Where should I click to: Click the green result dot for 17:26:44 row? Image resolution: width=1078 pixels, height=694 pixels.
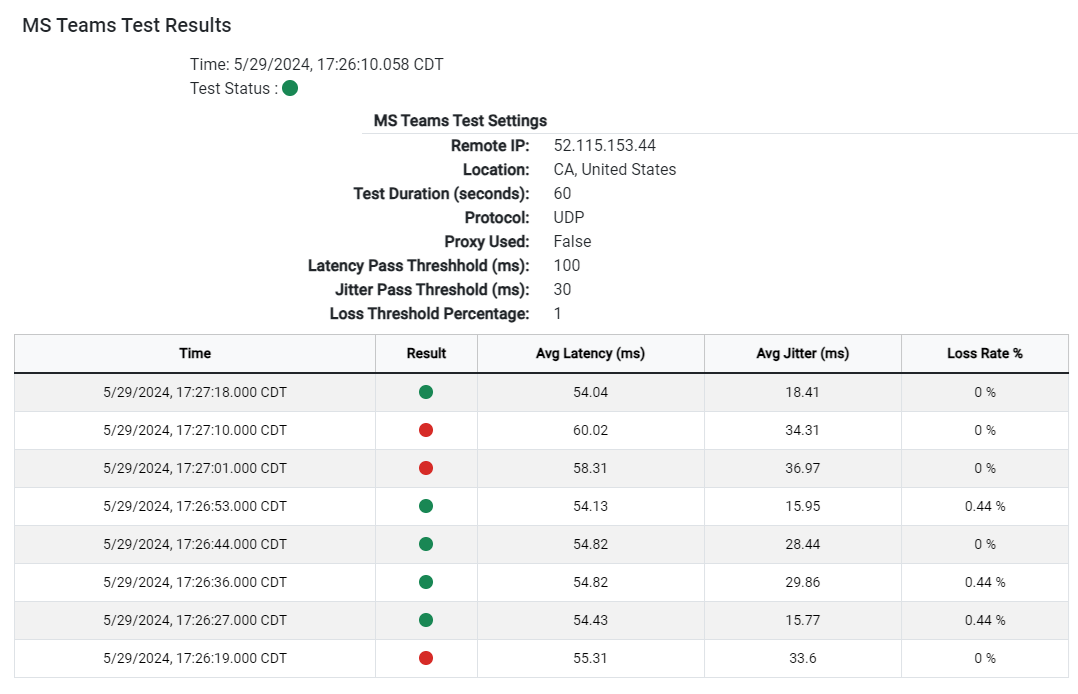[426, 544]
